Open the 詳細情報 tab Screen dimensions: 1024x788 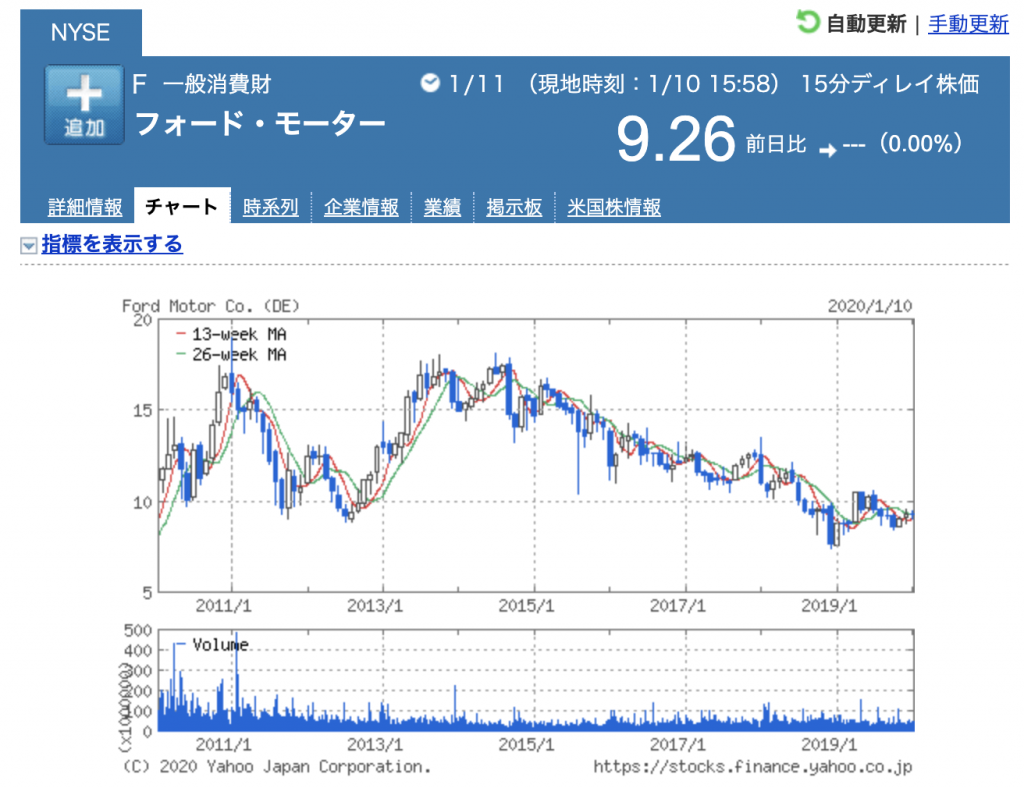(85, 207)
